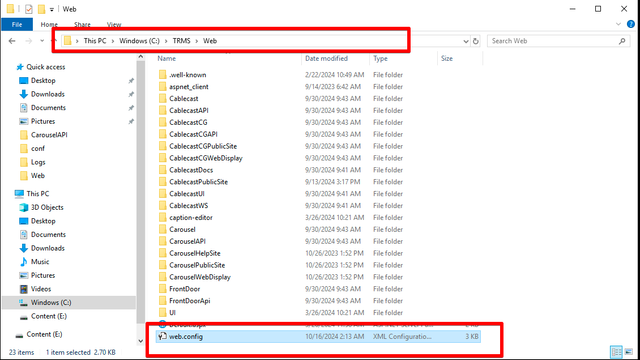This screenshot has width=640, height=360.
Task: Select the caption-editor folder icon
Action: click(x=162, y=218)
